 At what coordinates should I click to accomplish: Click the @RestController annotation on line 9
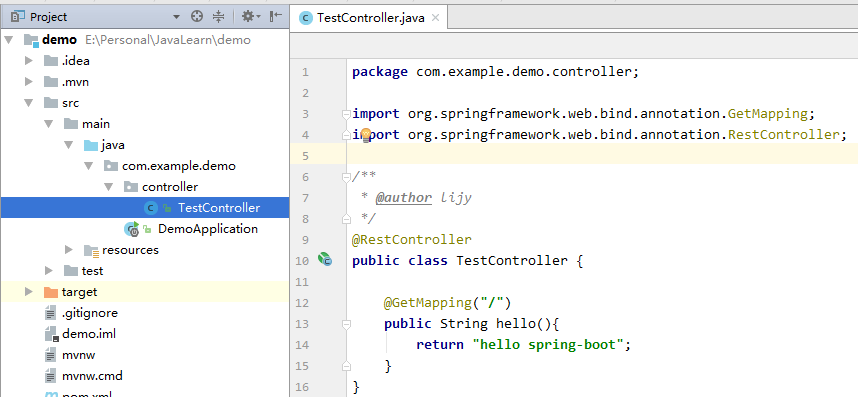click(411, 240)
